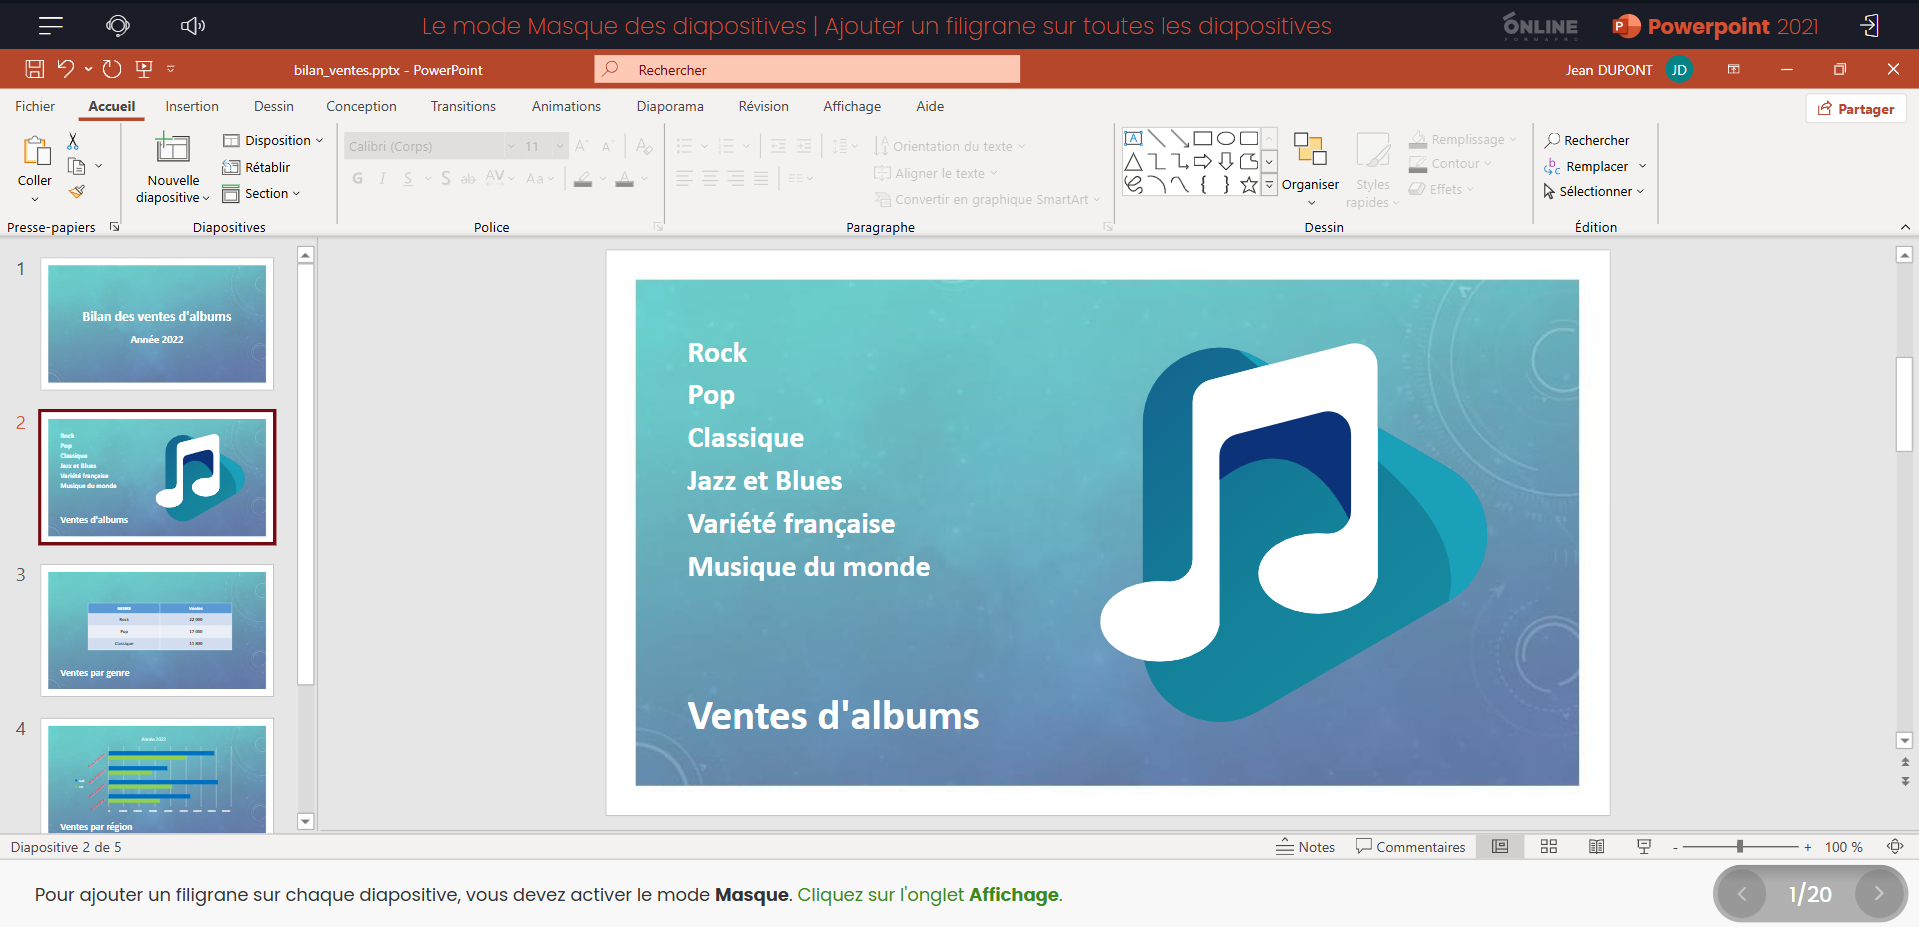Click the Nouvelle diapositive icon
This screenshot has width=1919, height=927.
tap(172, 148)
